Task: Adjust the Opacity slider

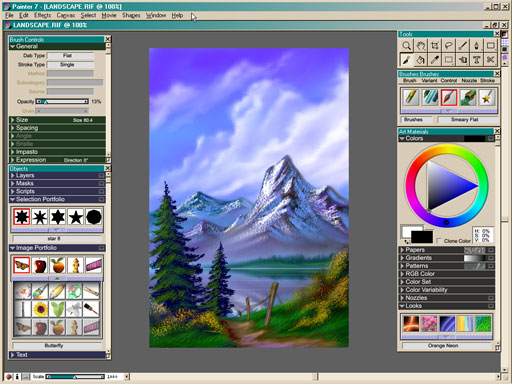Action: (62, 101)
